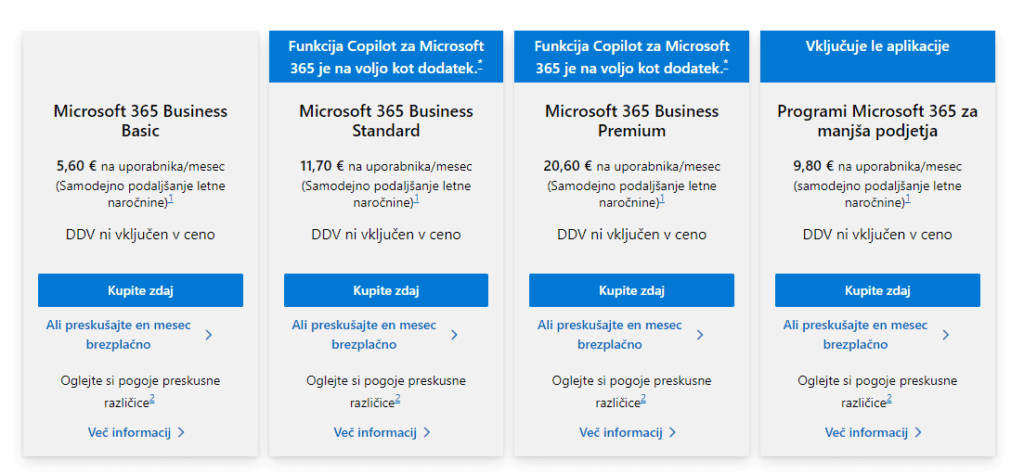
Task: Click chevron beside Programi Microsoft 365 free trial
Action: tap(945, 335)
